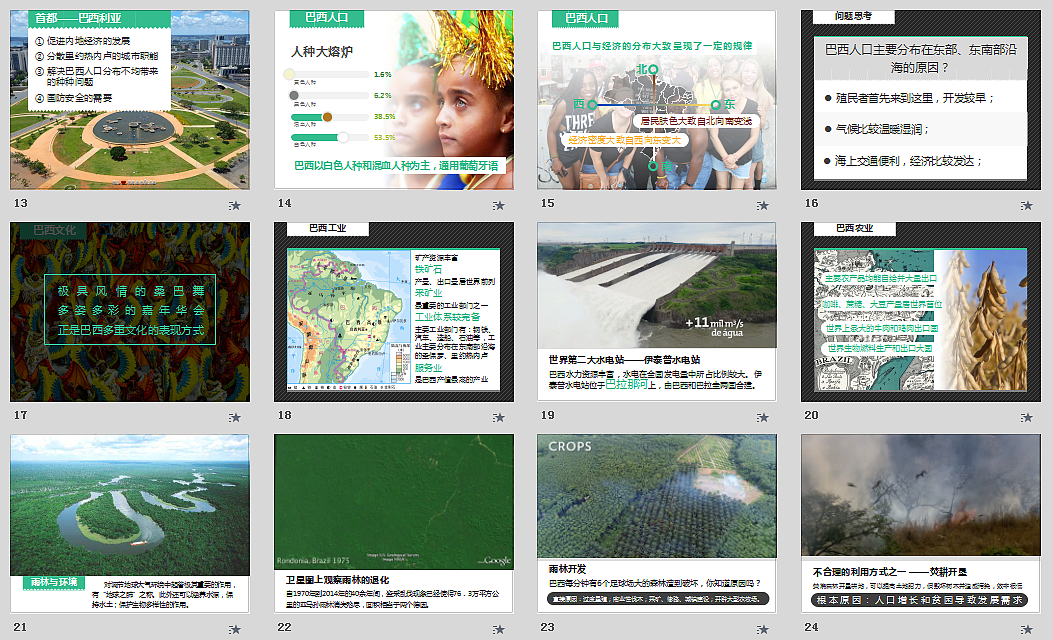Select slide 13 Brasília capital thumbnail
1053x640 pixels.
(130, 99)
